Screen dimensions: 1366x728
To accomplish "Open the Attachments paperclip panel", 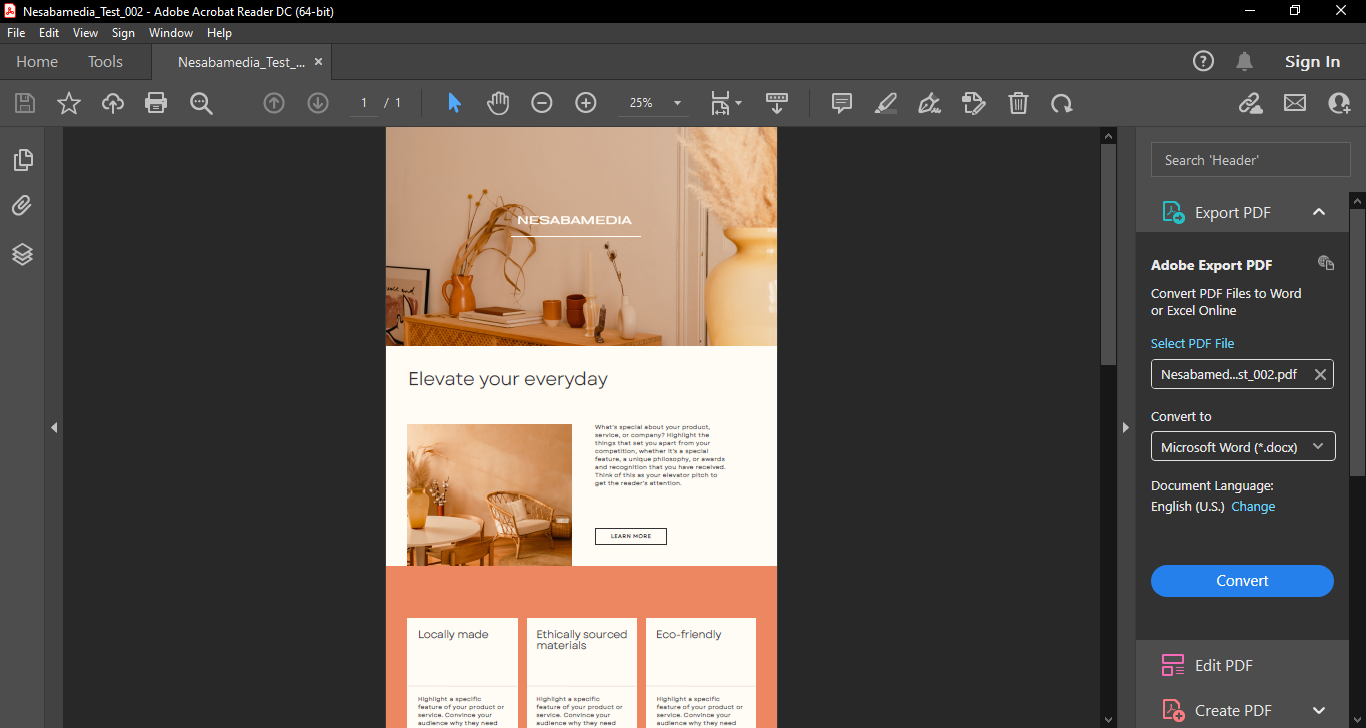I will [22, 206].
